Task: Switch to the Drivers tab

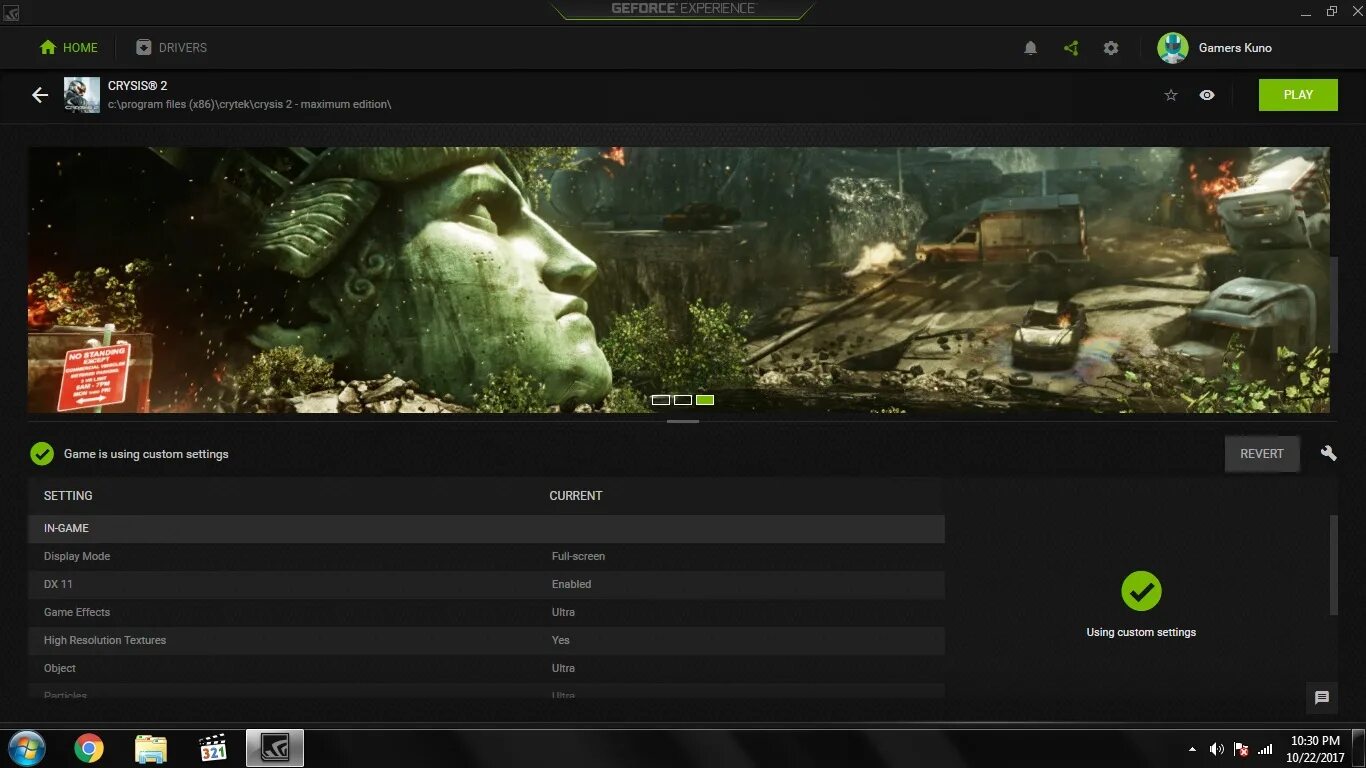Action: coord(171,48)
